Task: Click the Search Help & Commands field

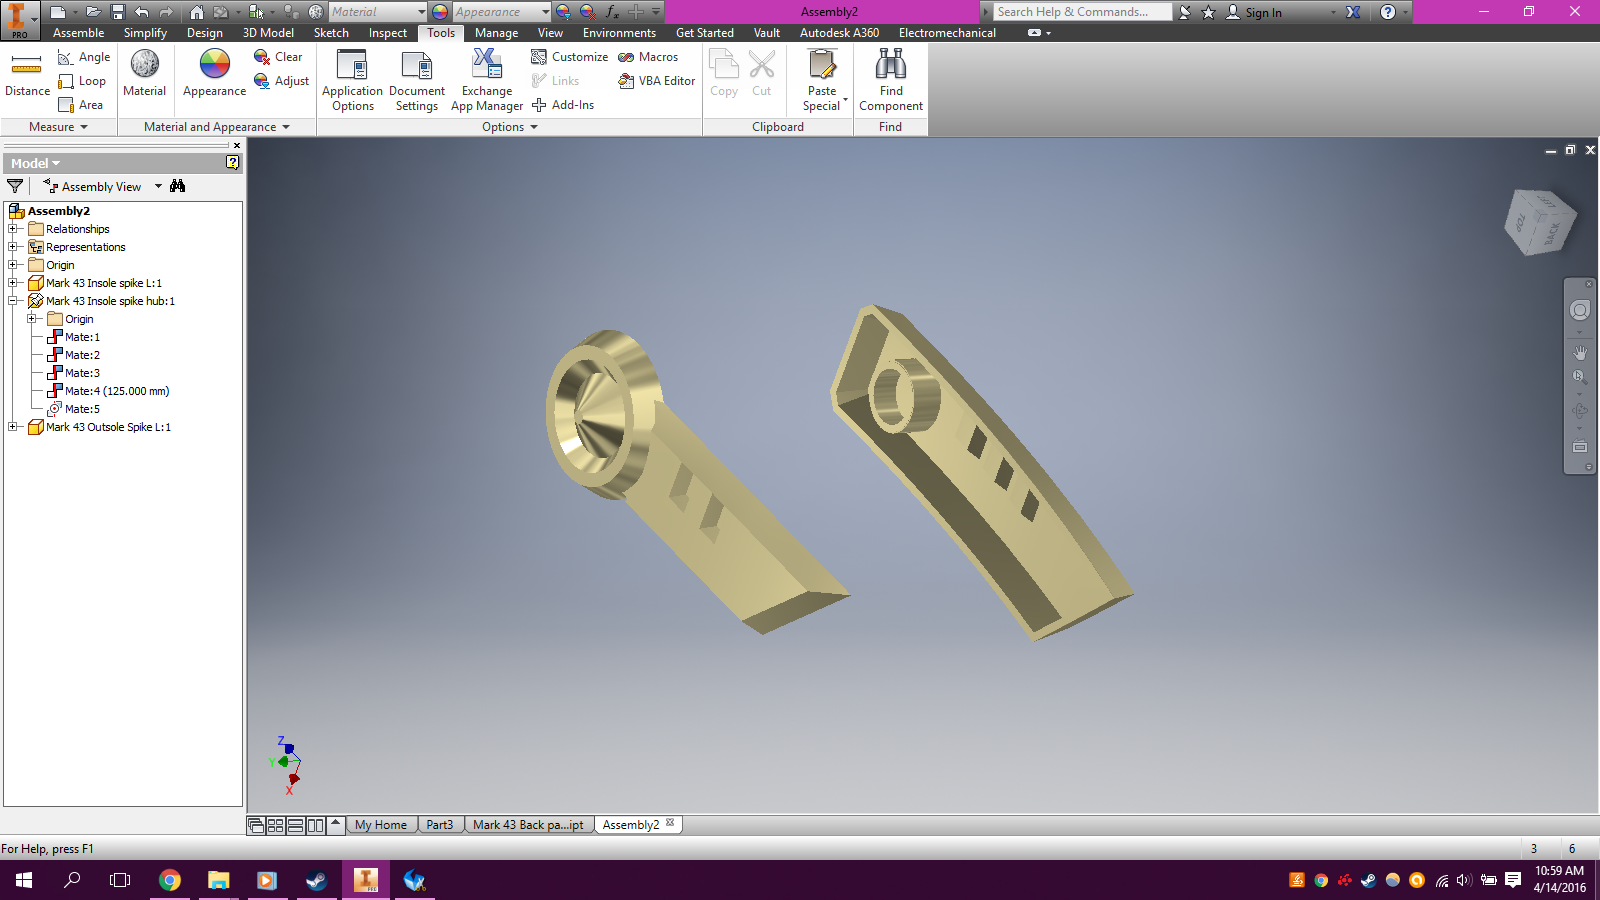Action: 1082,12
